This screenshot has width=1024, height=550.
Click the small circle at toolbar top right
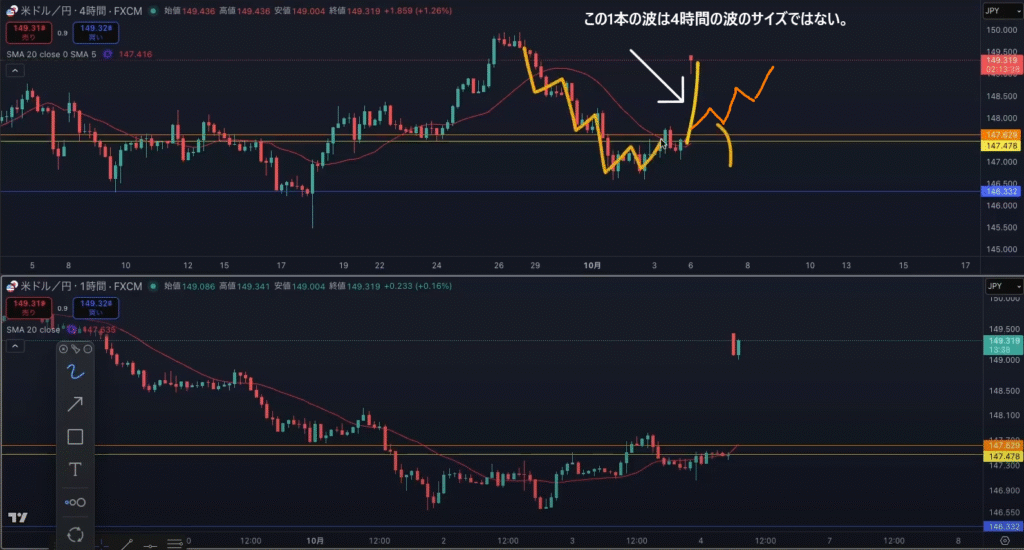point(87,349)
